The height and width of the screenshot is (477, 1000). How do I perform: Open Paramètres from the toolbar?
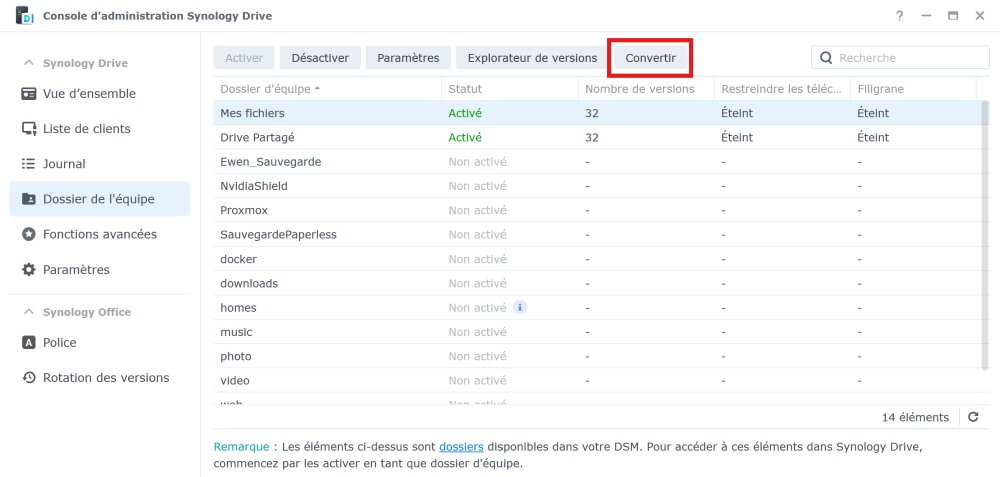[408, 57]
